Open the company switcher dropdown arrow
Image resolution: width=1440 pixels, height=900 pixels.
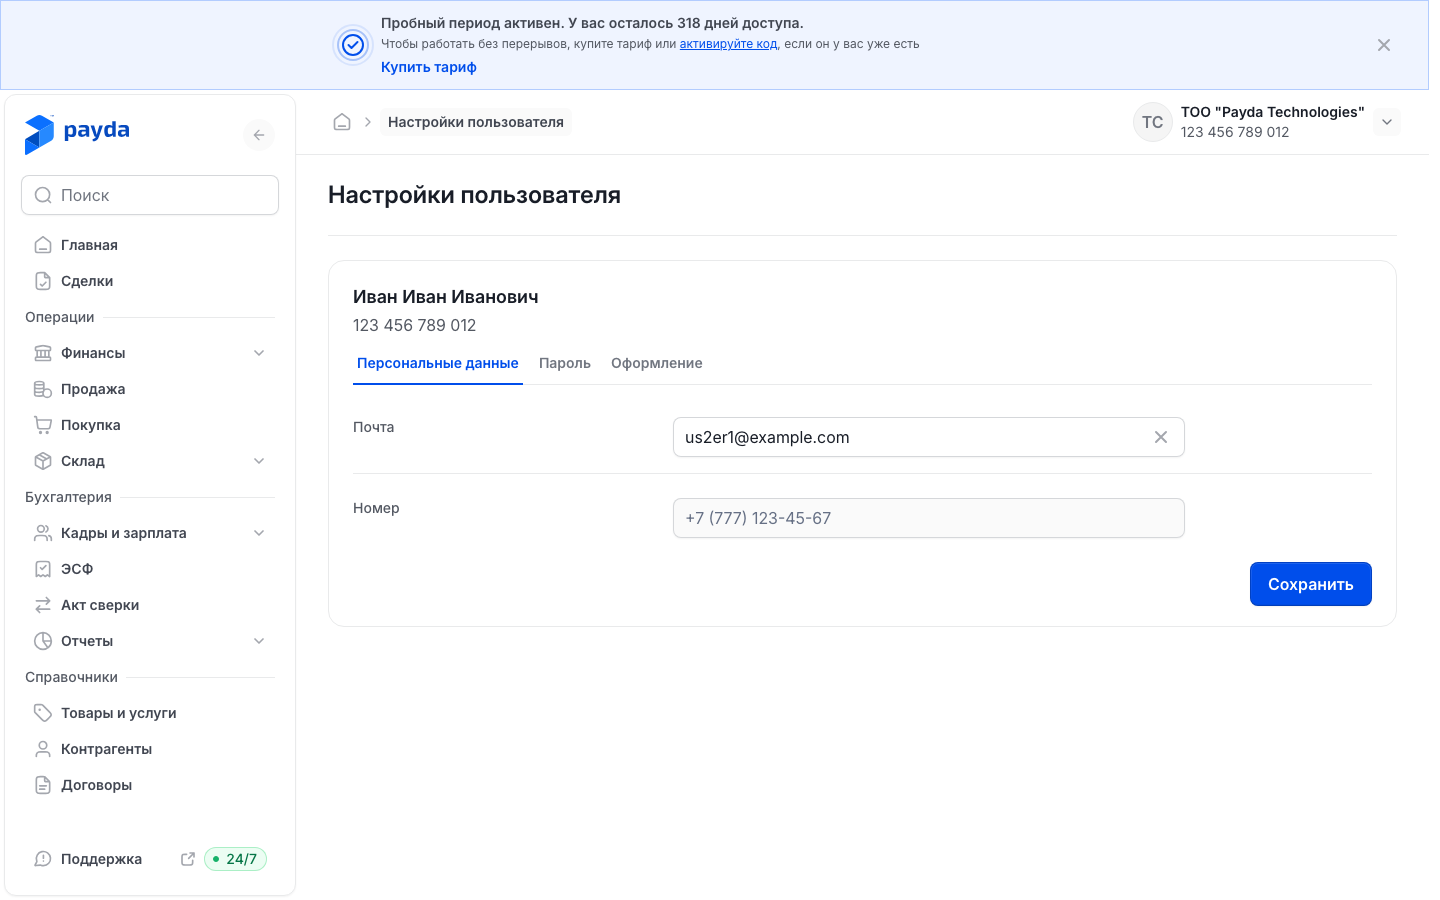click(1387, 122)
